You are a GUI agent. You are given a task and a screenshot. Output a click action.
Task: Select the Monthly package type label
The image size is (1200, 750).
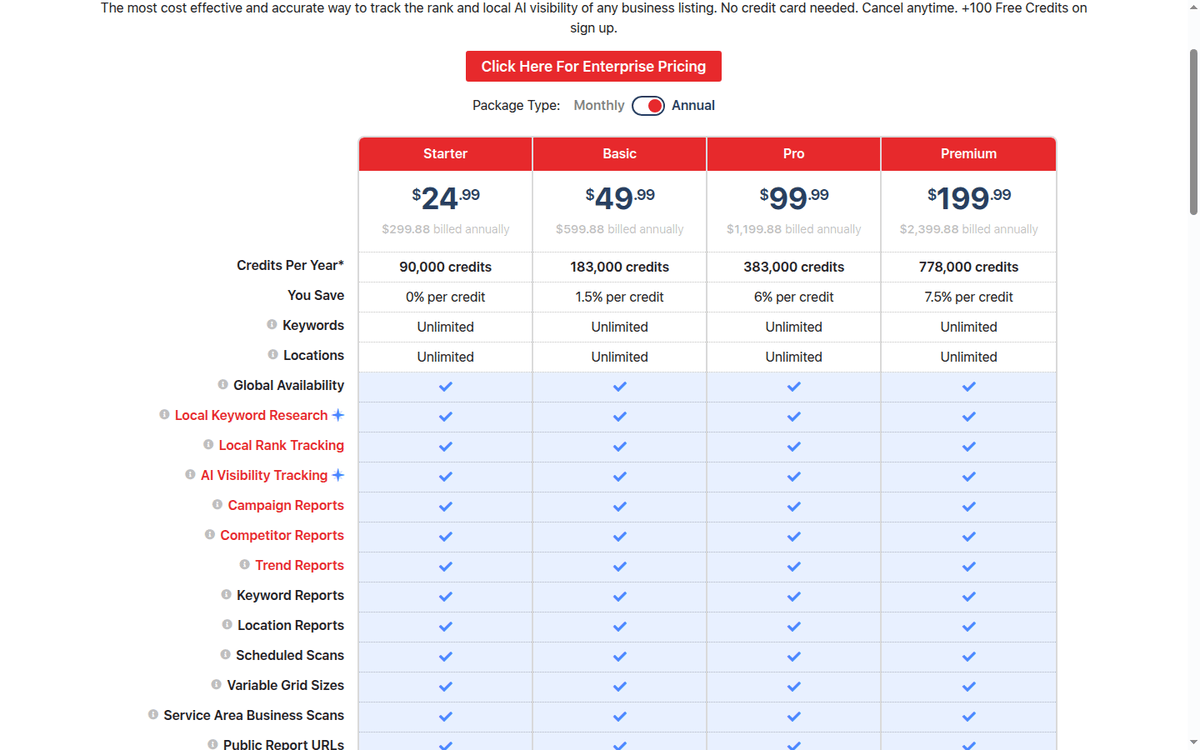coord(599,105)
